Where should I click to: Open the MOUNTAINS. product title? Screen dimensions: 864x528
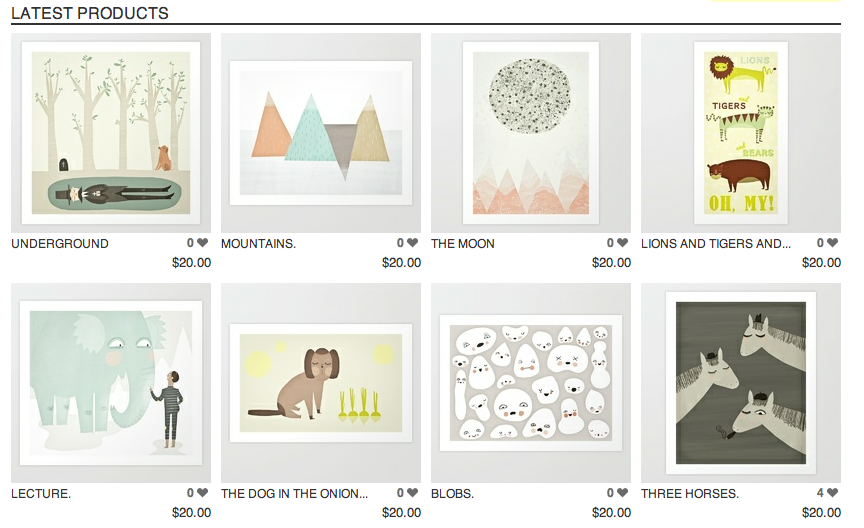tap(258, 244)
